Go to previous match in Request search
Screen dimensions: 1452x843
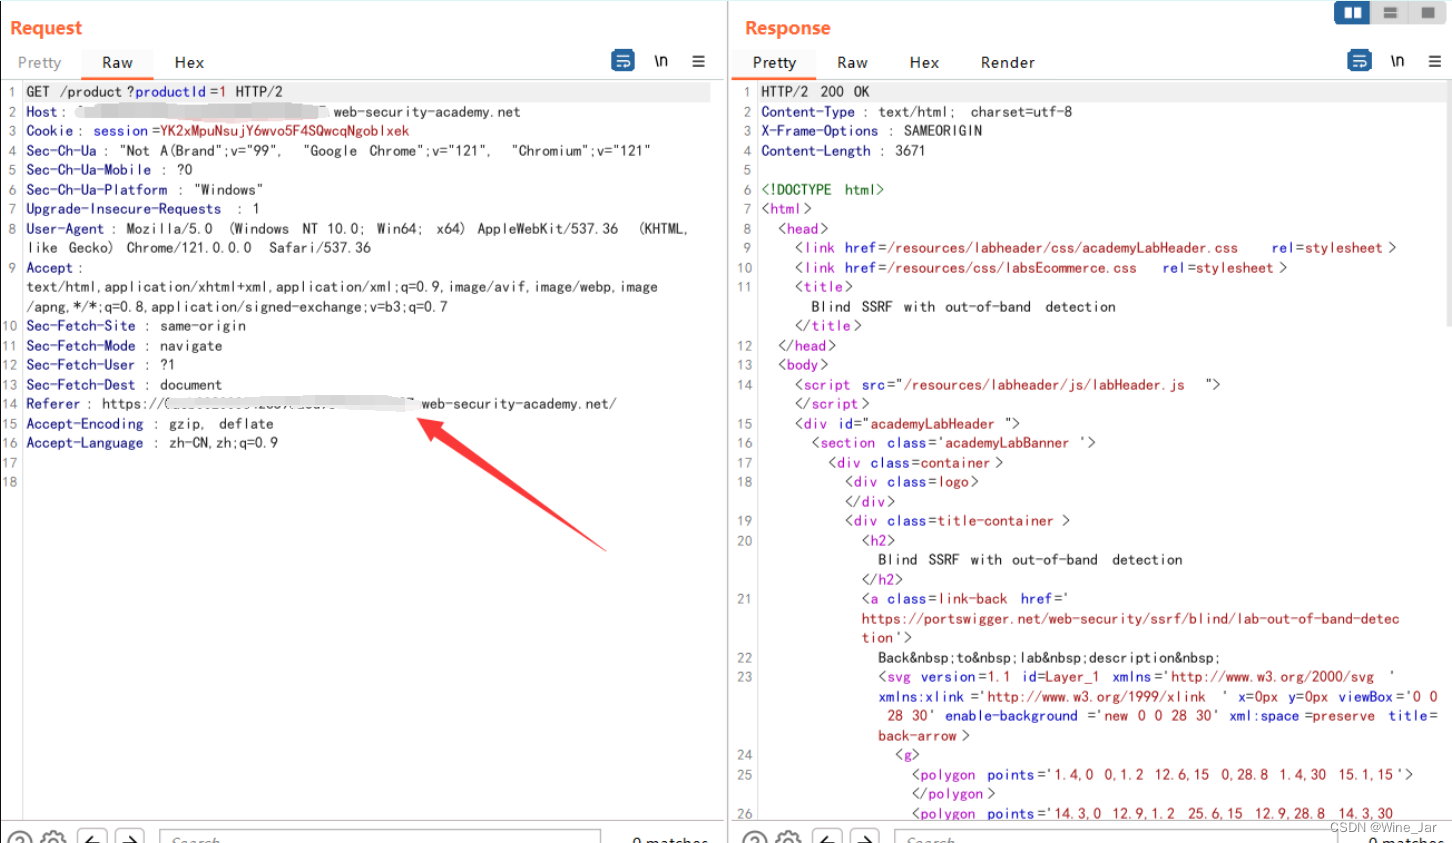click(92, 837)
